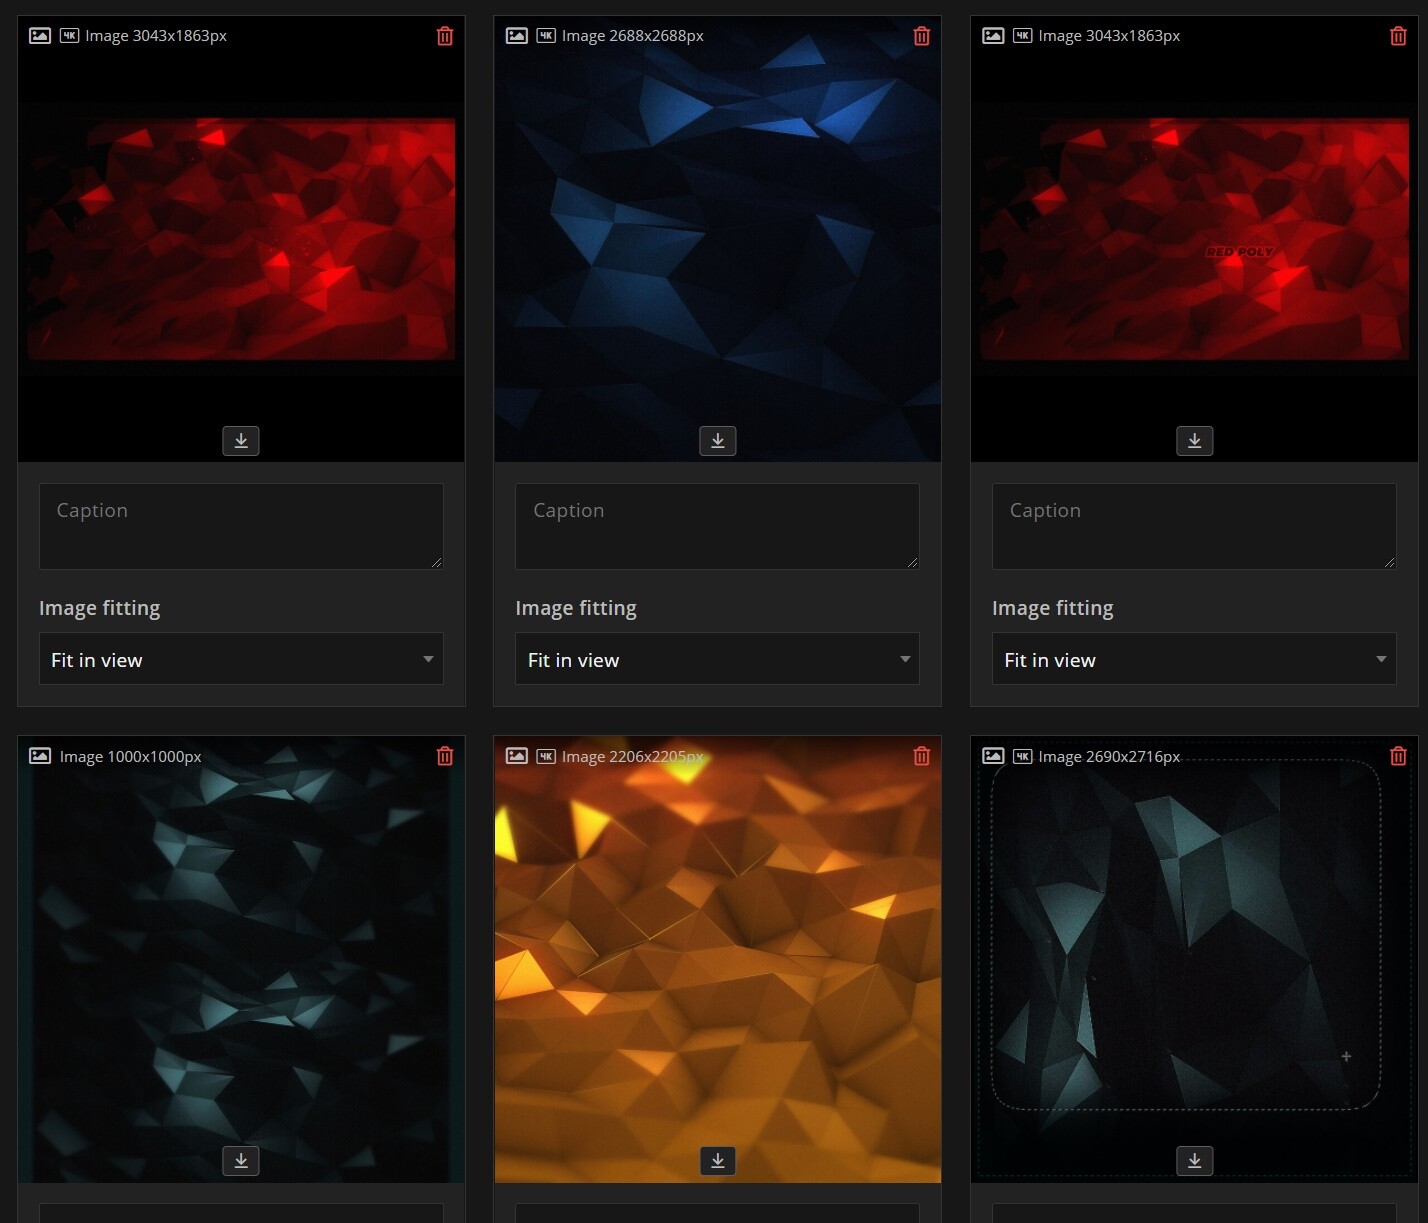Viewport: 1428px width, 1223px height.
Task: Click the download button on the teal square image
Action: pos(240,1160)
